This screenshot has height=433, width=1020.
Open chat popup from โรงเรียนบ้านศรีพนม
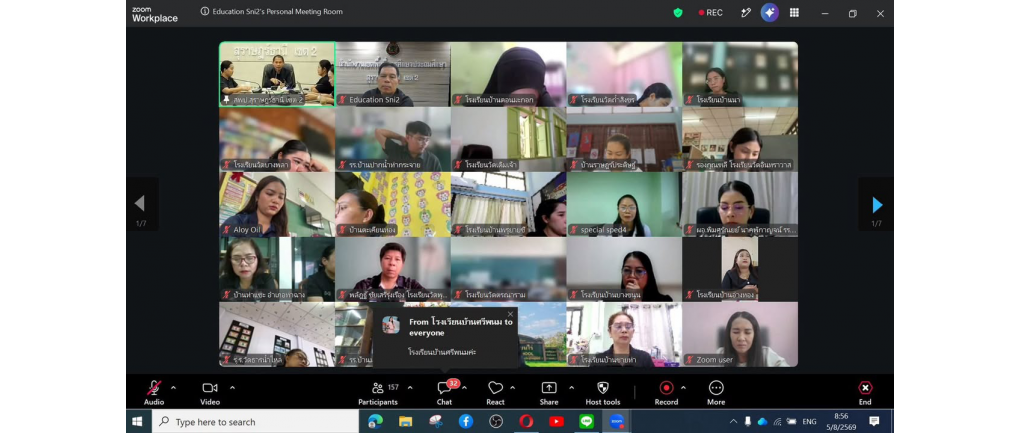click(446, 337)
